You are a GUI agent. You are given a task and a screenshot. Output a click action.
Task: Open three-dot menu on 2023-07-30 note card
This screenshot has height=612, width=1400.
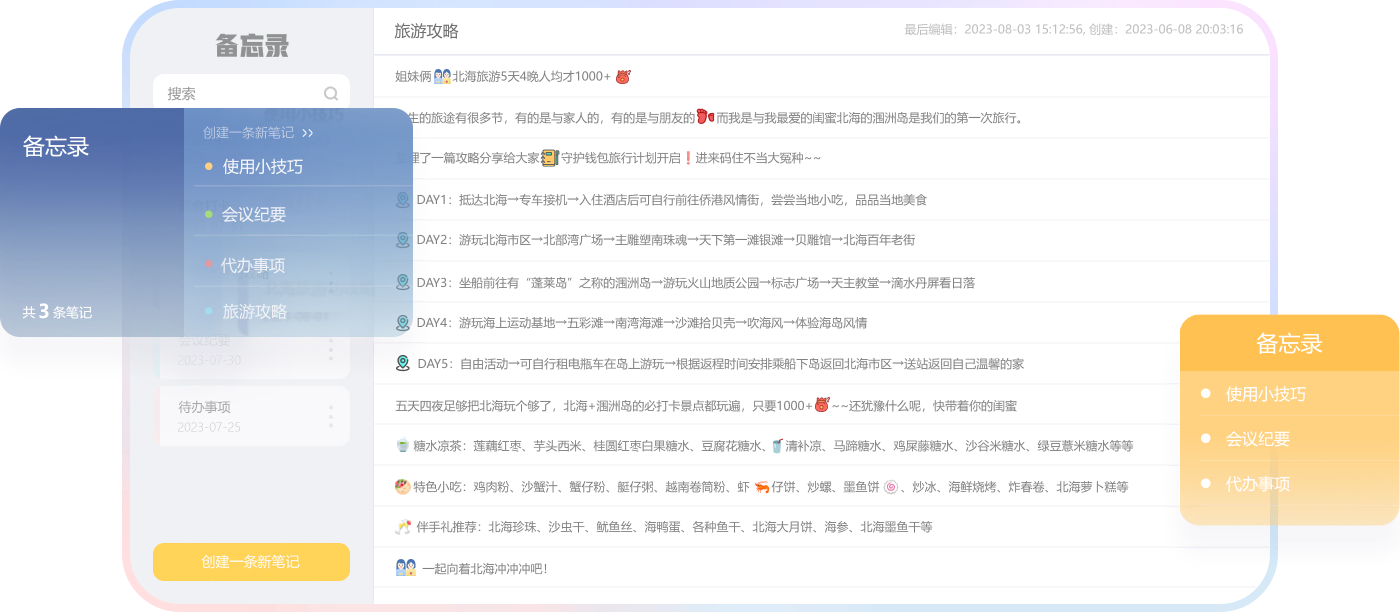coord(331,350)
